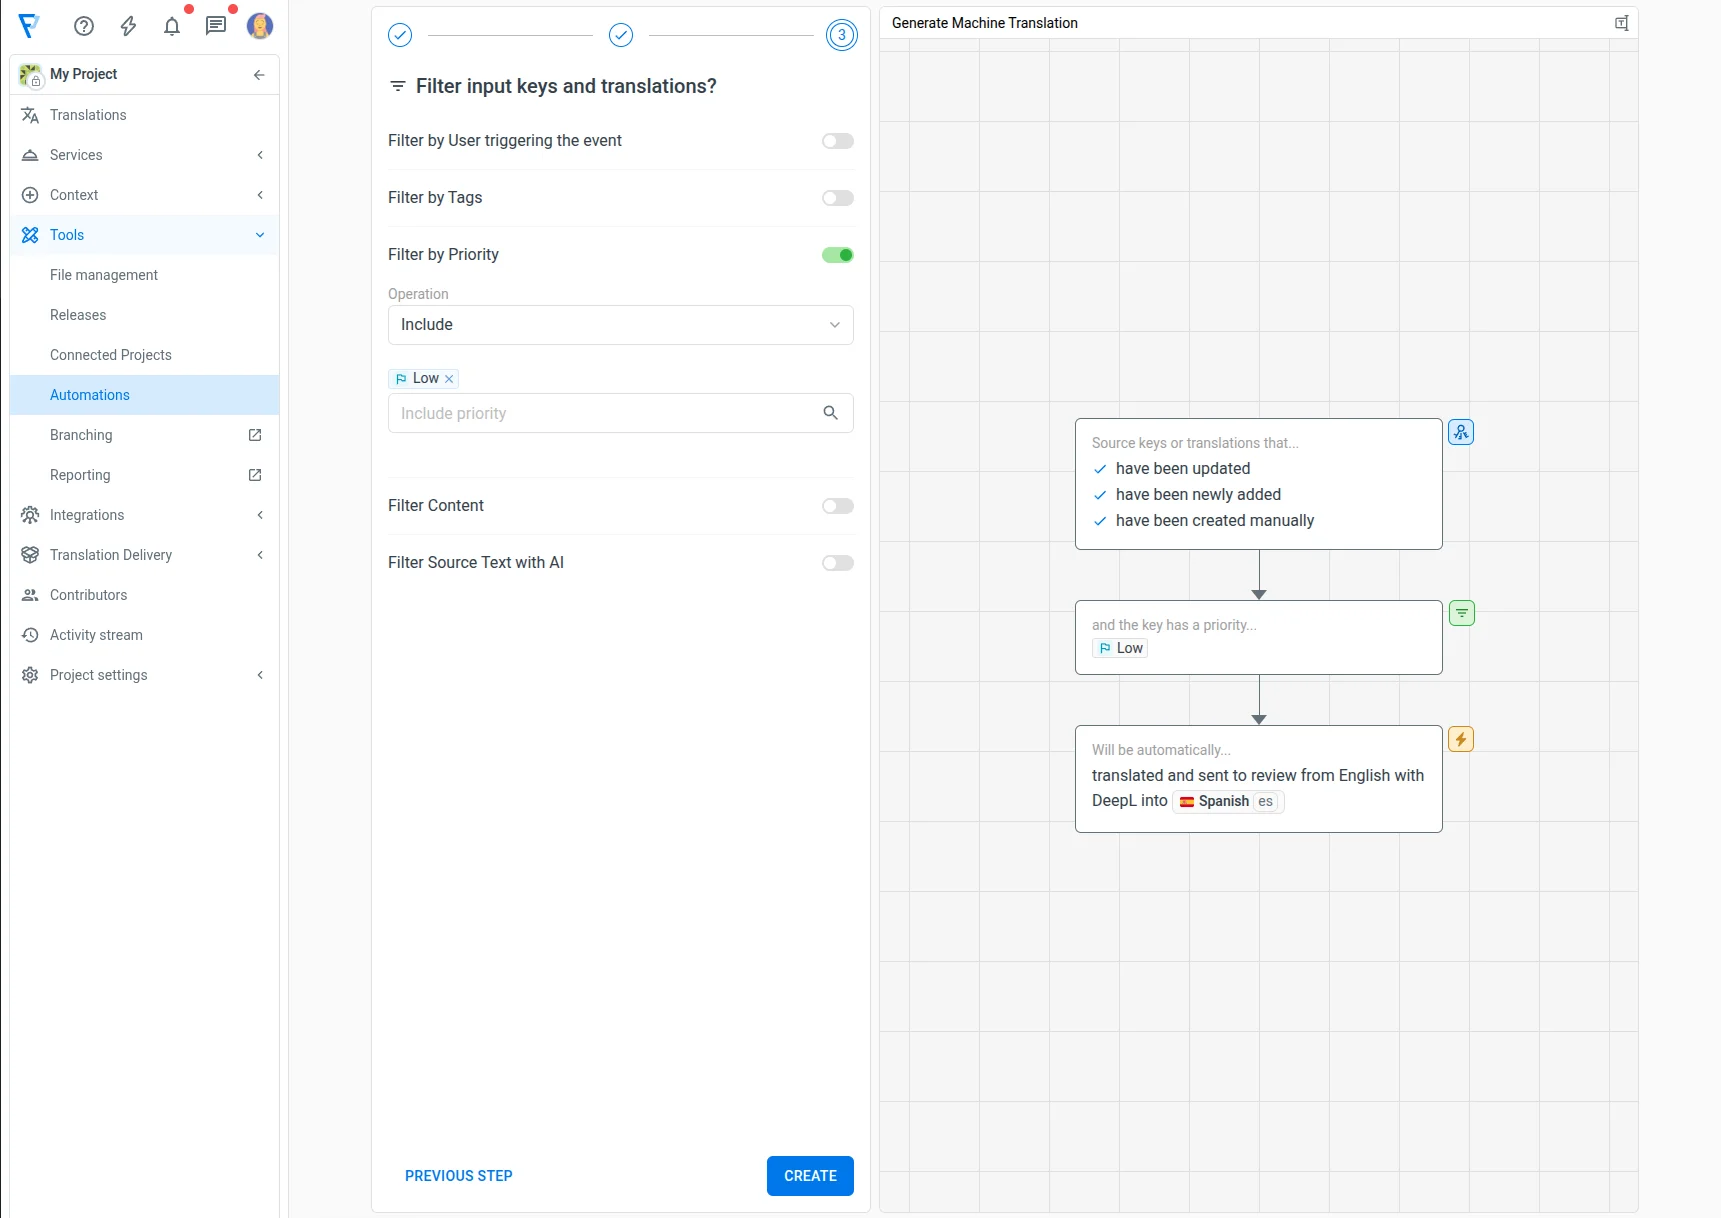
Task: Click the rename icon beside Generate Machine Translation
Action: point(1621,22)
